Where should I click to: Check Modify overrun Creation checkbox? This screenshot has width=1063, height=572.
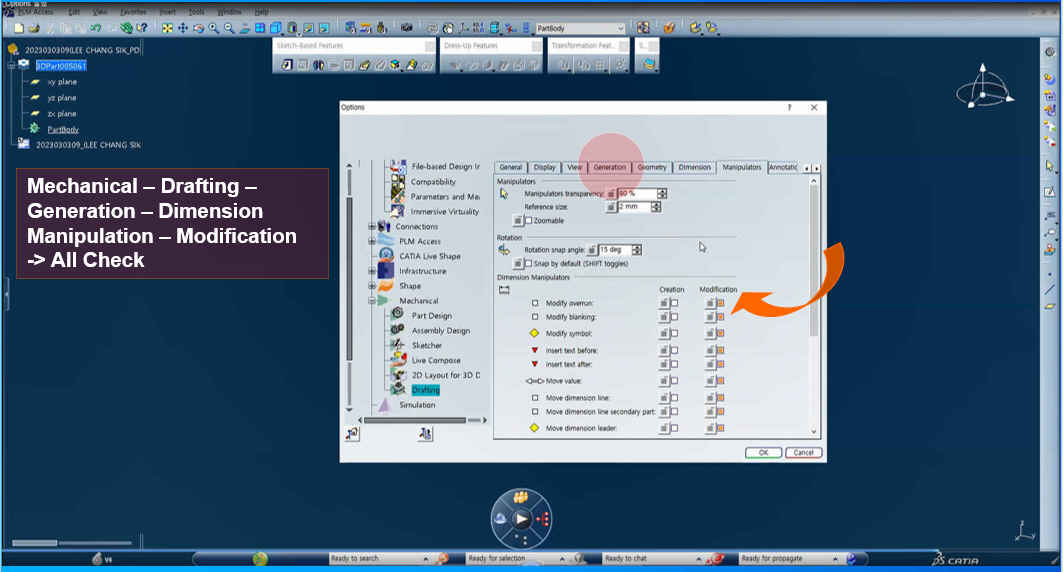click(674, 302)
